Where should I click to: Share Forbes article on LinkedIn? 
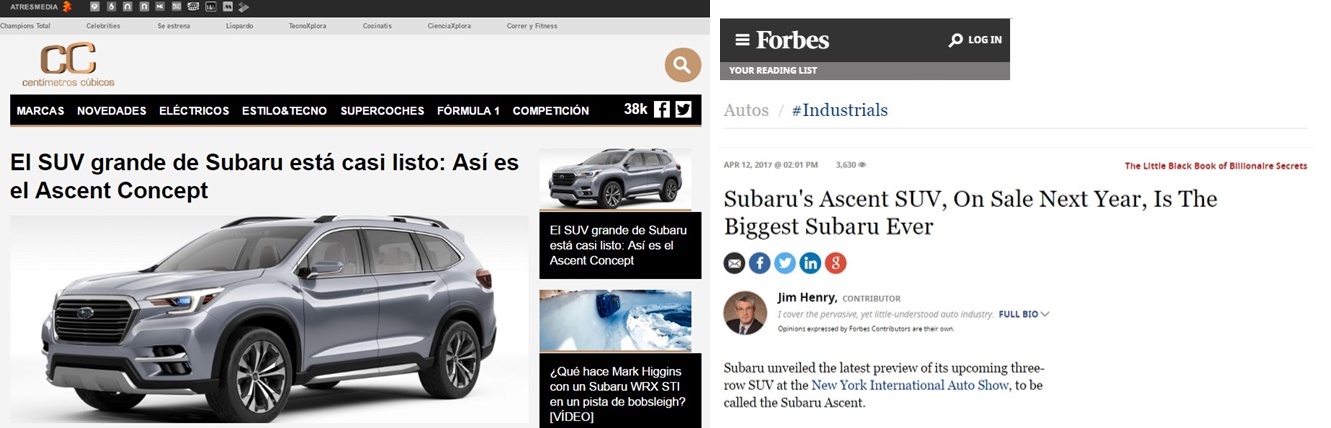tap(811, 263)
